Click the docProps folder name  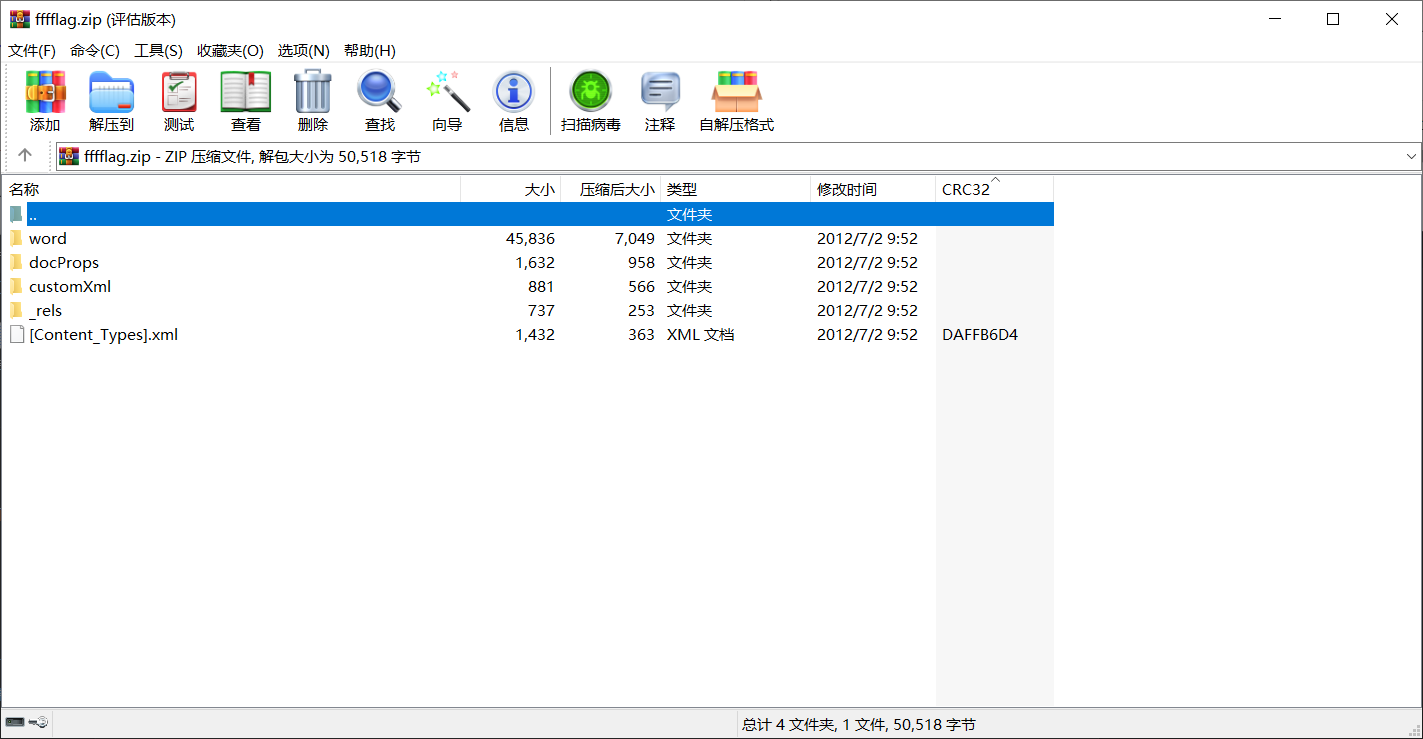[x=64, y=262]
